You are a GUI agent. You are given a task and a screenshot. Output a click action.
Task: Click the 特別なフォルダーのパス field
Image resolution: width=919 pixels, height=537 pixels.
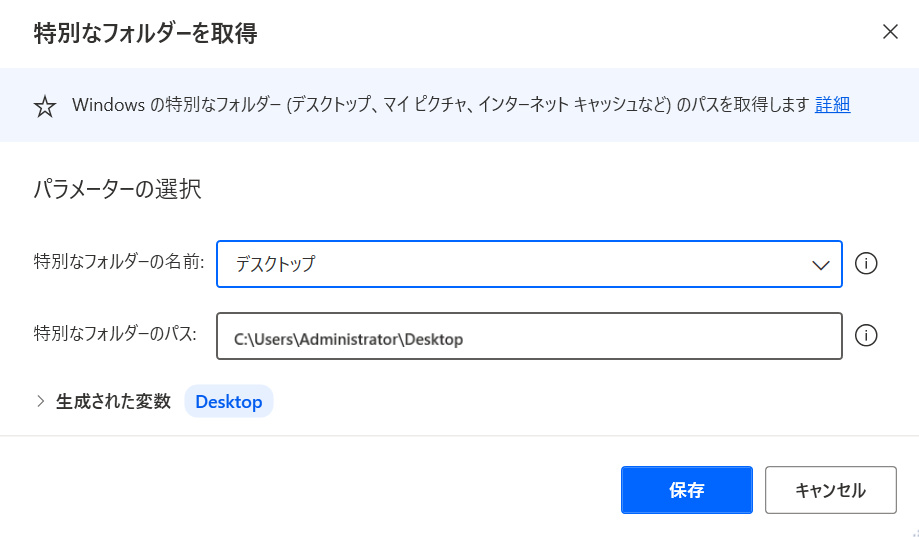point(529,336)
